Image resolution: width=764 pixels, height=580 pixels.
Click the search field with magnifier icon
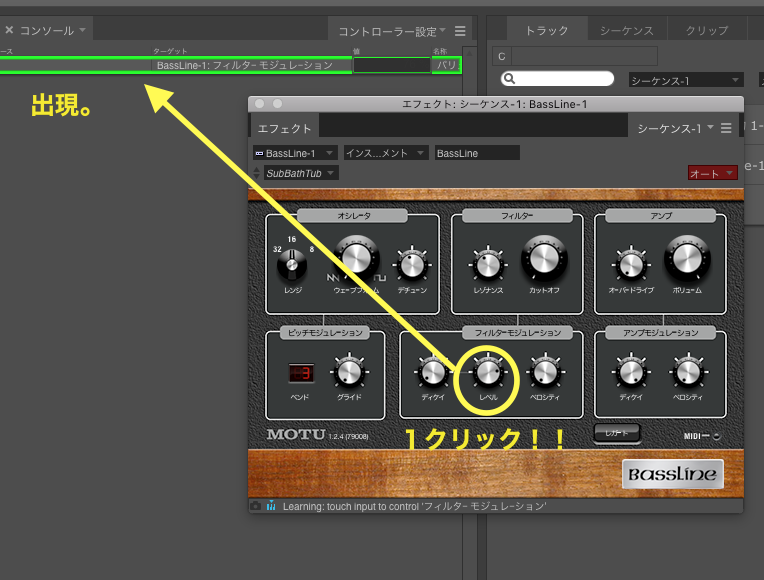point(557,79)
